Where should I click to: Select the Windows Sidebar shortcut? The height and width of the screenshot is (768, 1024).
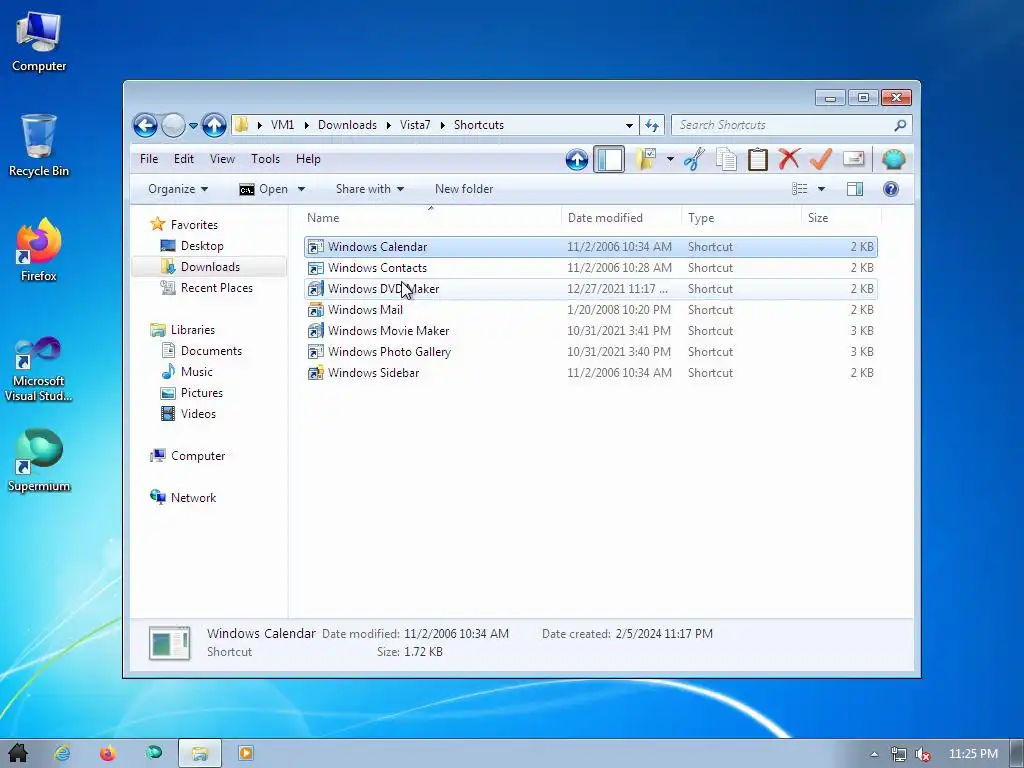click(x=590, y=372)
